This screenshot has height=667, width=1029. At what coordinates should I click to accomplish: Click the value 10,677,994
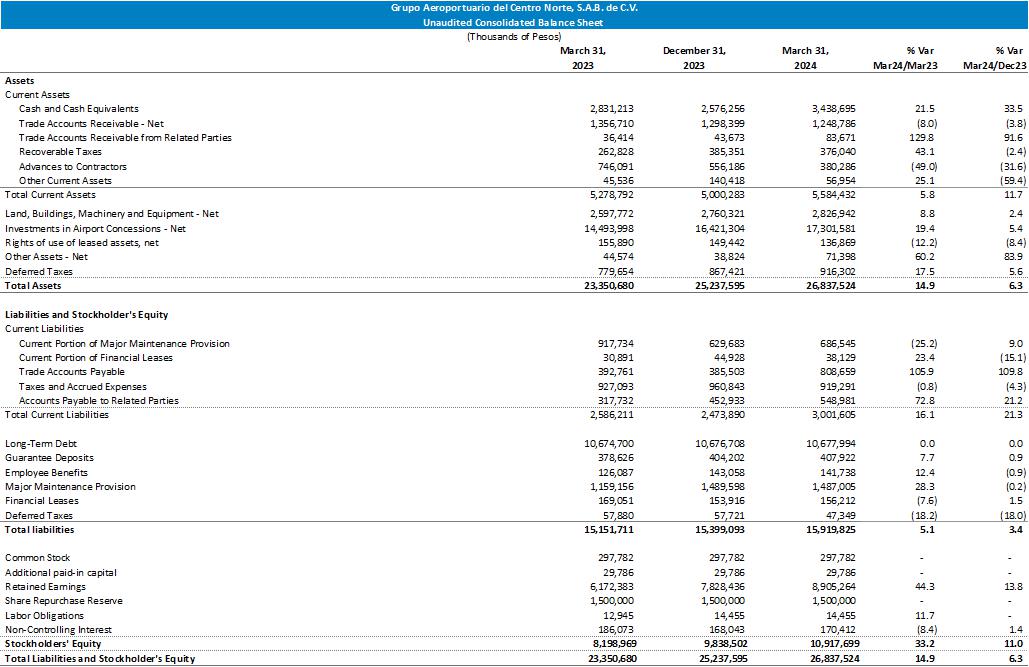tap(831, 444)
